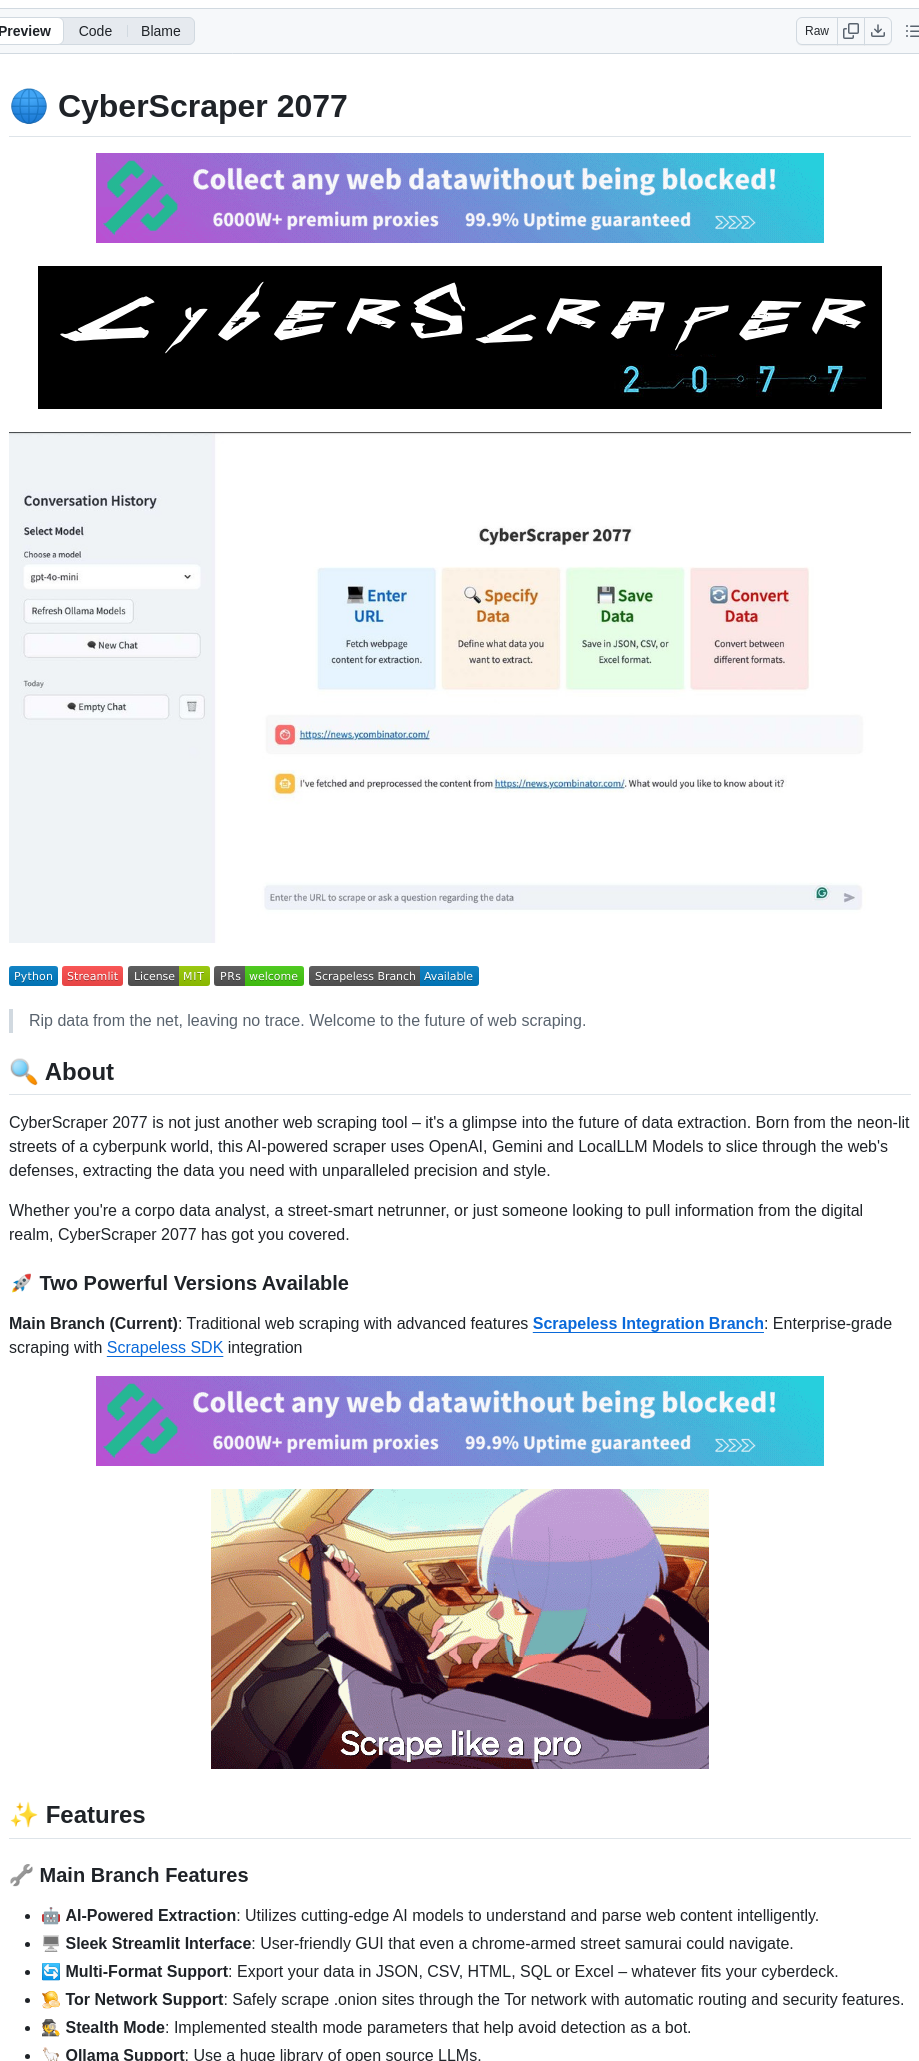Click Refresh Ollama Models
Screen dimensions: 919x2061
(78, 611)
